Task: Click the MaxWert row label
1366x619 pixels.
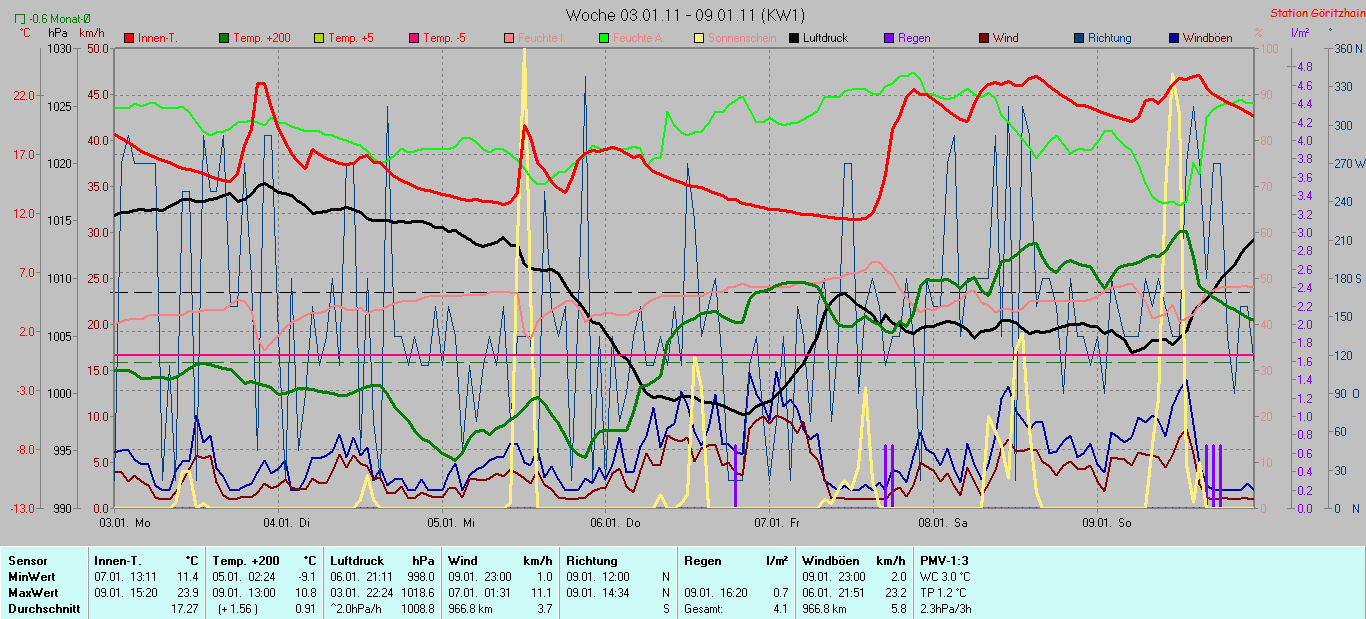Action: tap(34, 593)
